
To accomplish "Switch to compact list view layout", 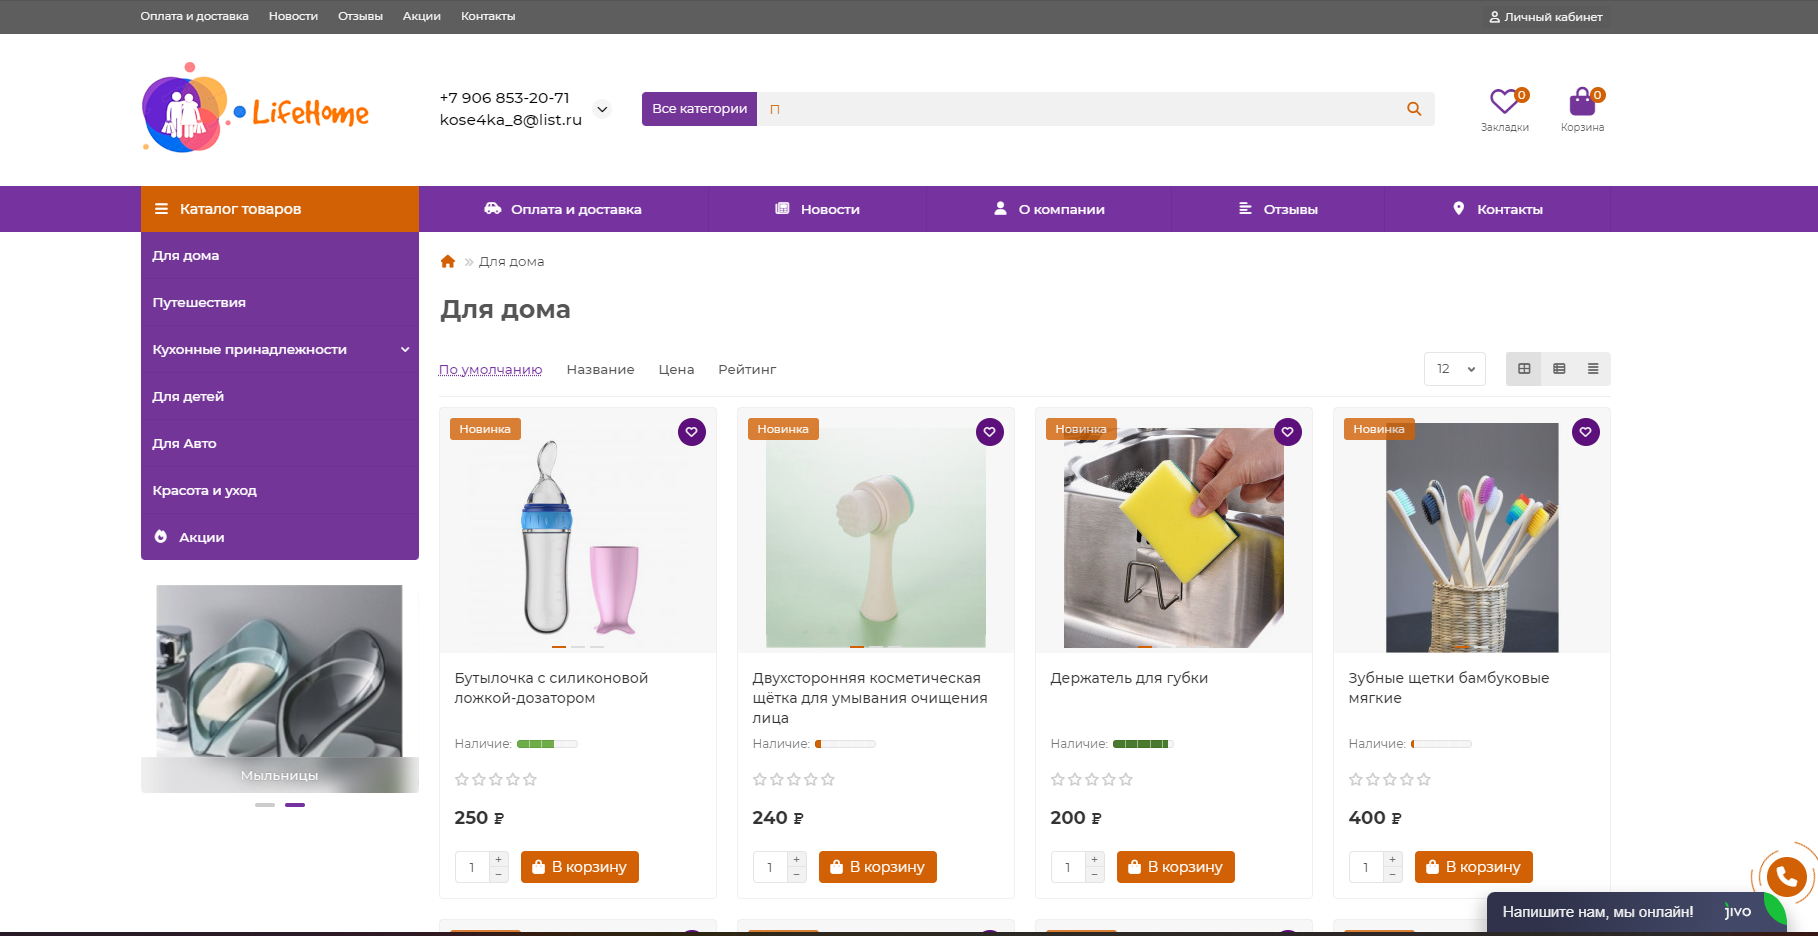I will pyautogui.click(x=1593, y=369).
